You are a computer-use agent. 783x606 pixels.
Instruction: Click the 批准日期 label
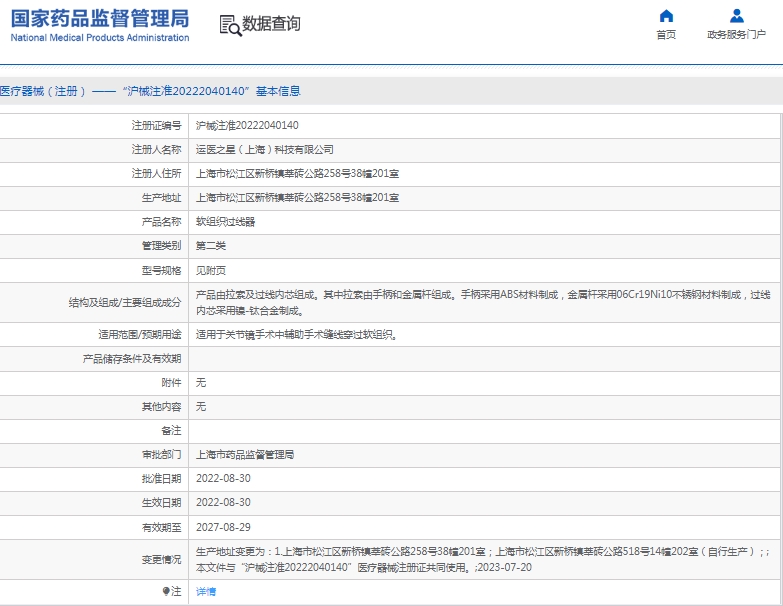[161, 478]
